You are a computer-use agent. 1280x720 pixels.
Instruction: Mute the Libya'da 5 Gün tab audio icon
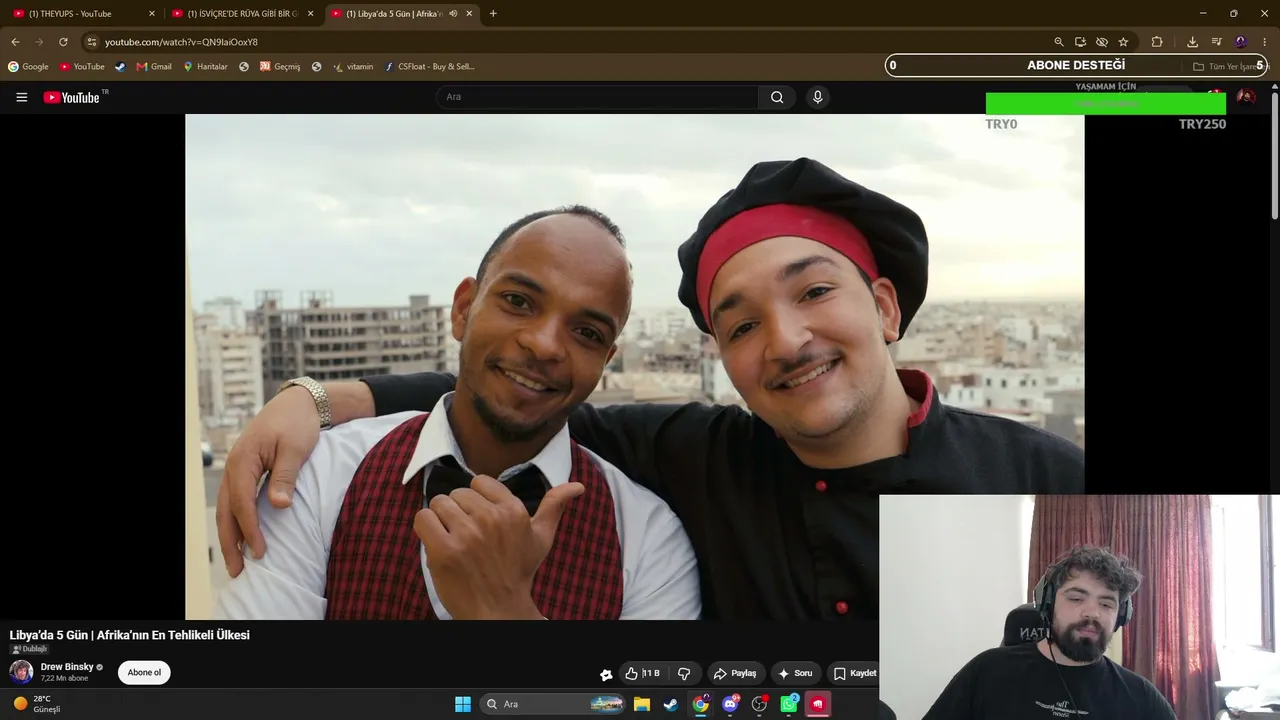click(453, 14)
